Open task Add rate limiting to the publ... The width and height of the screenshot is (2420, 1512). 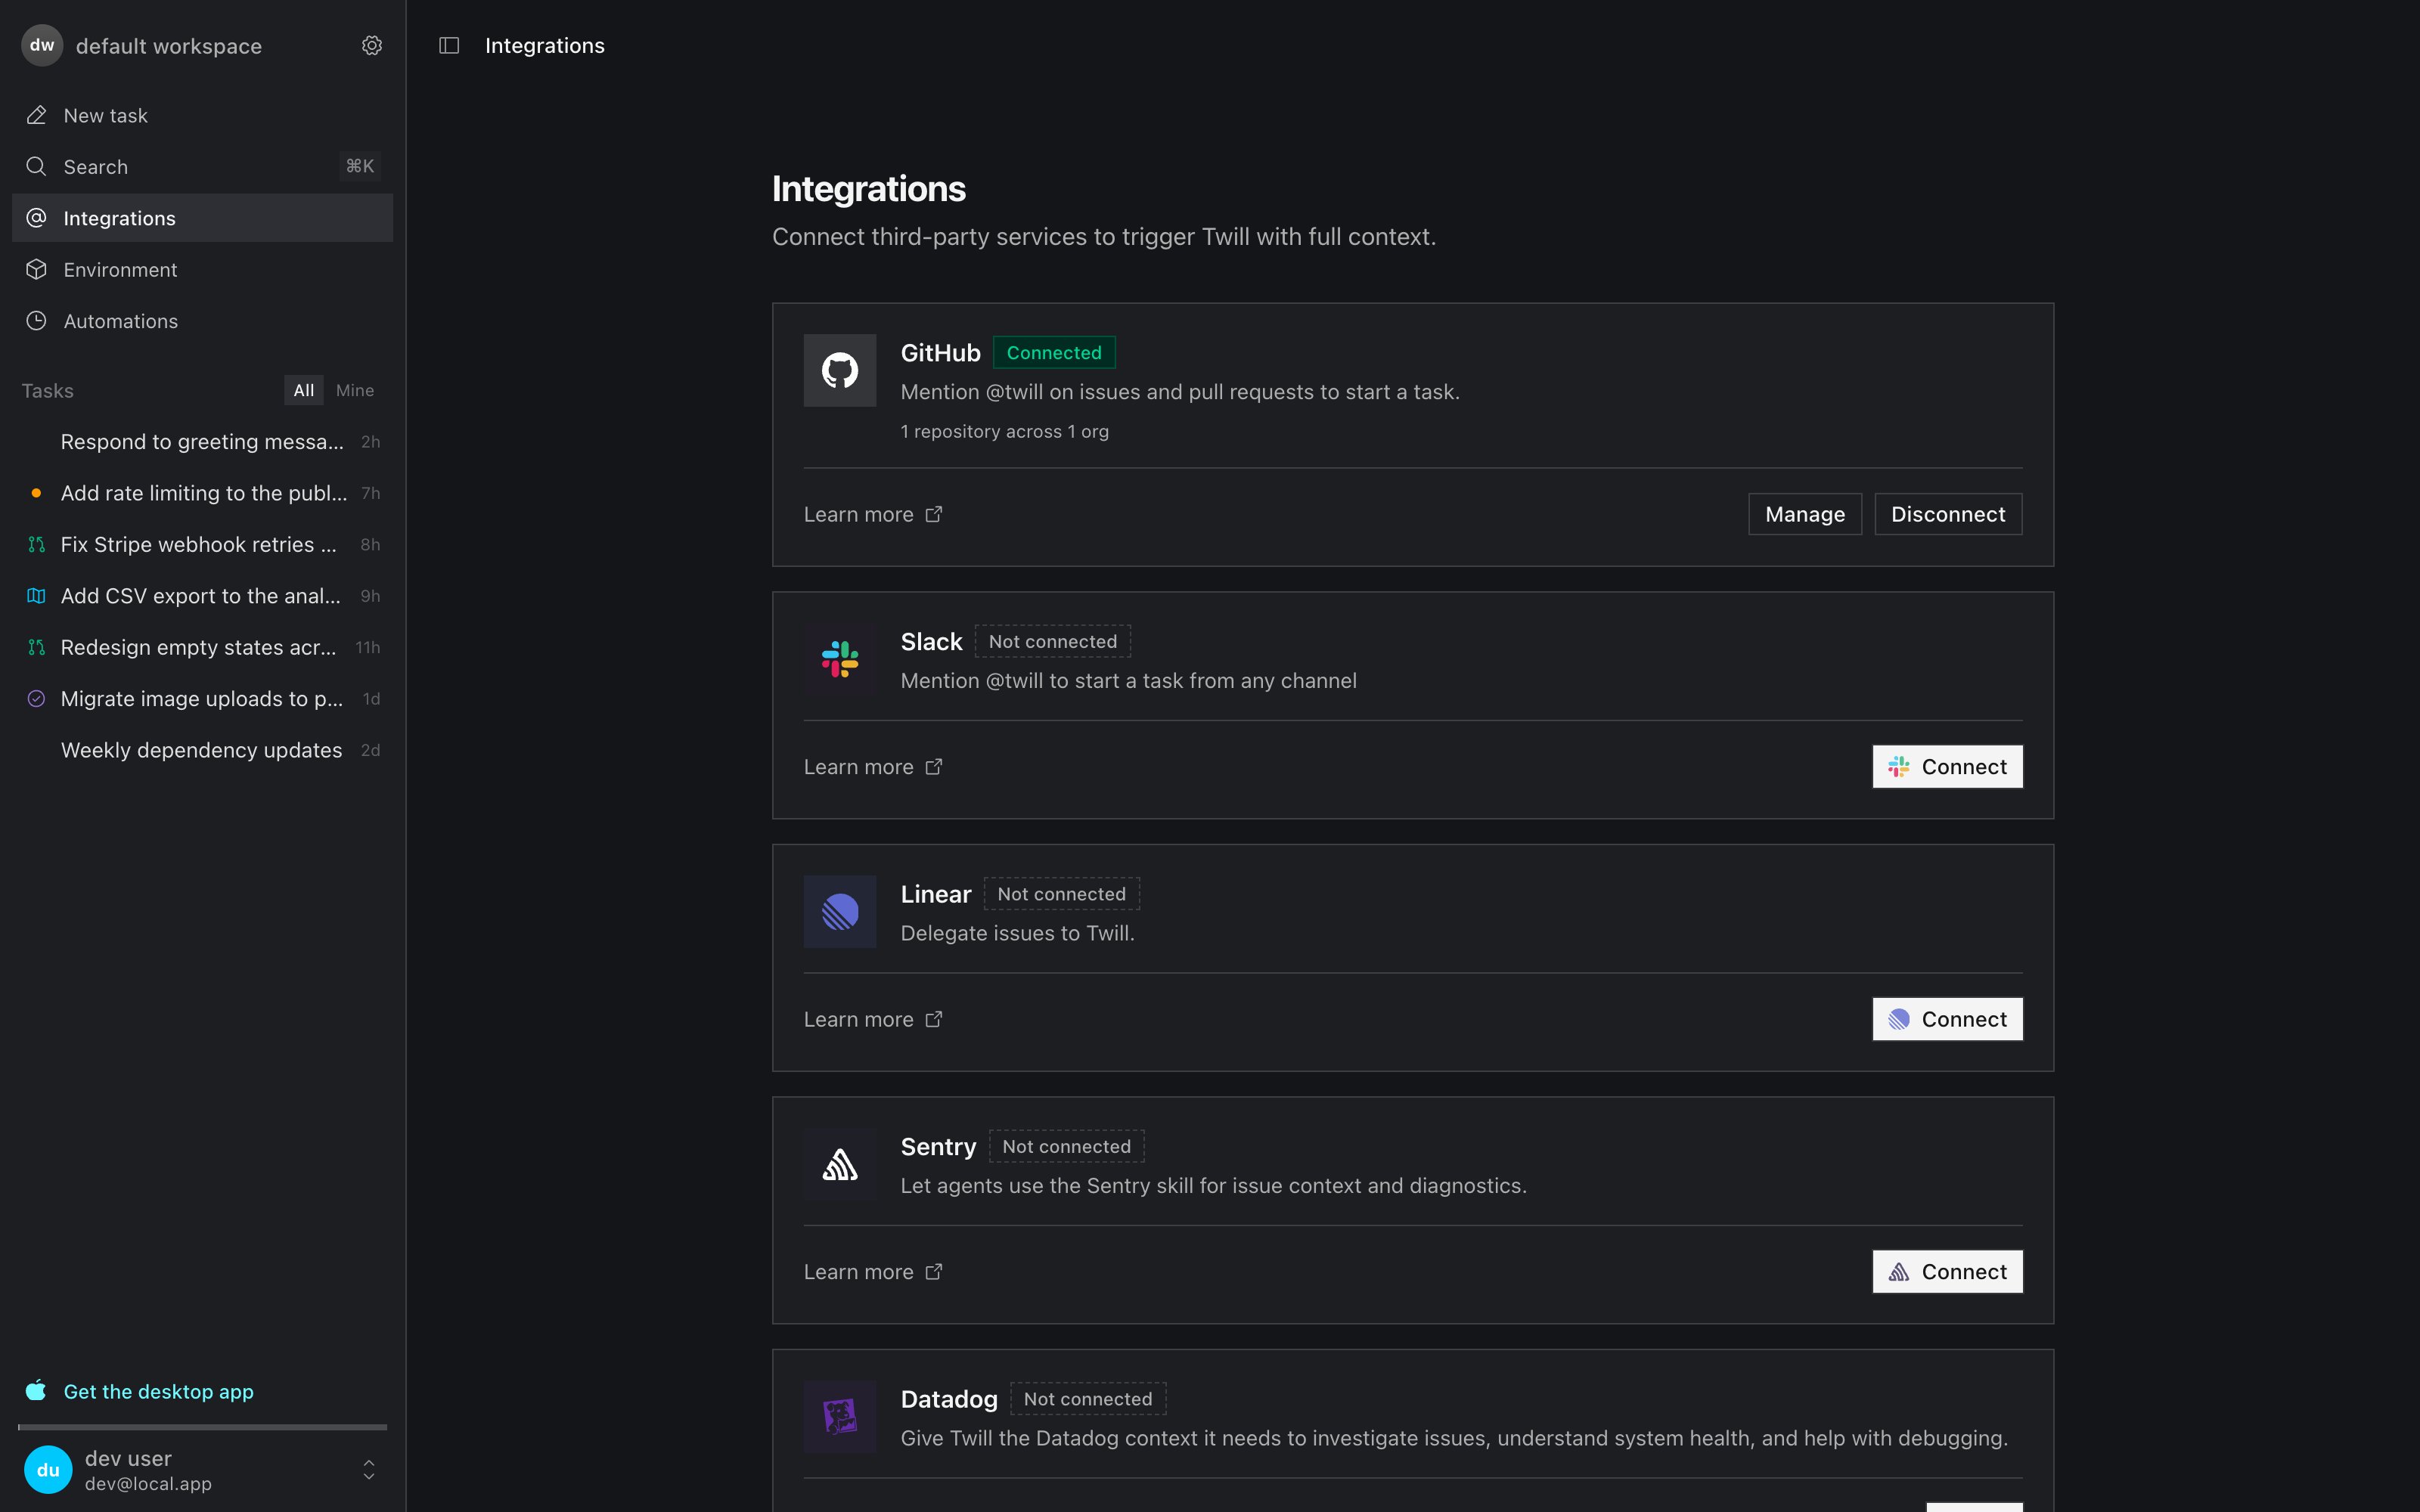tap(202, 493)
